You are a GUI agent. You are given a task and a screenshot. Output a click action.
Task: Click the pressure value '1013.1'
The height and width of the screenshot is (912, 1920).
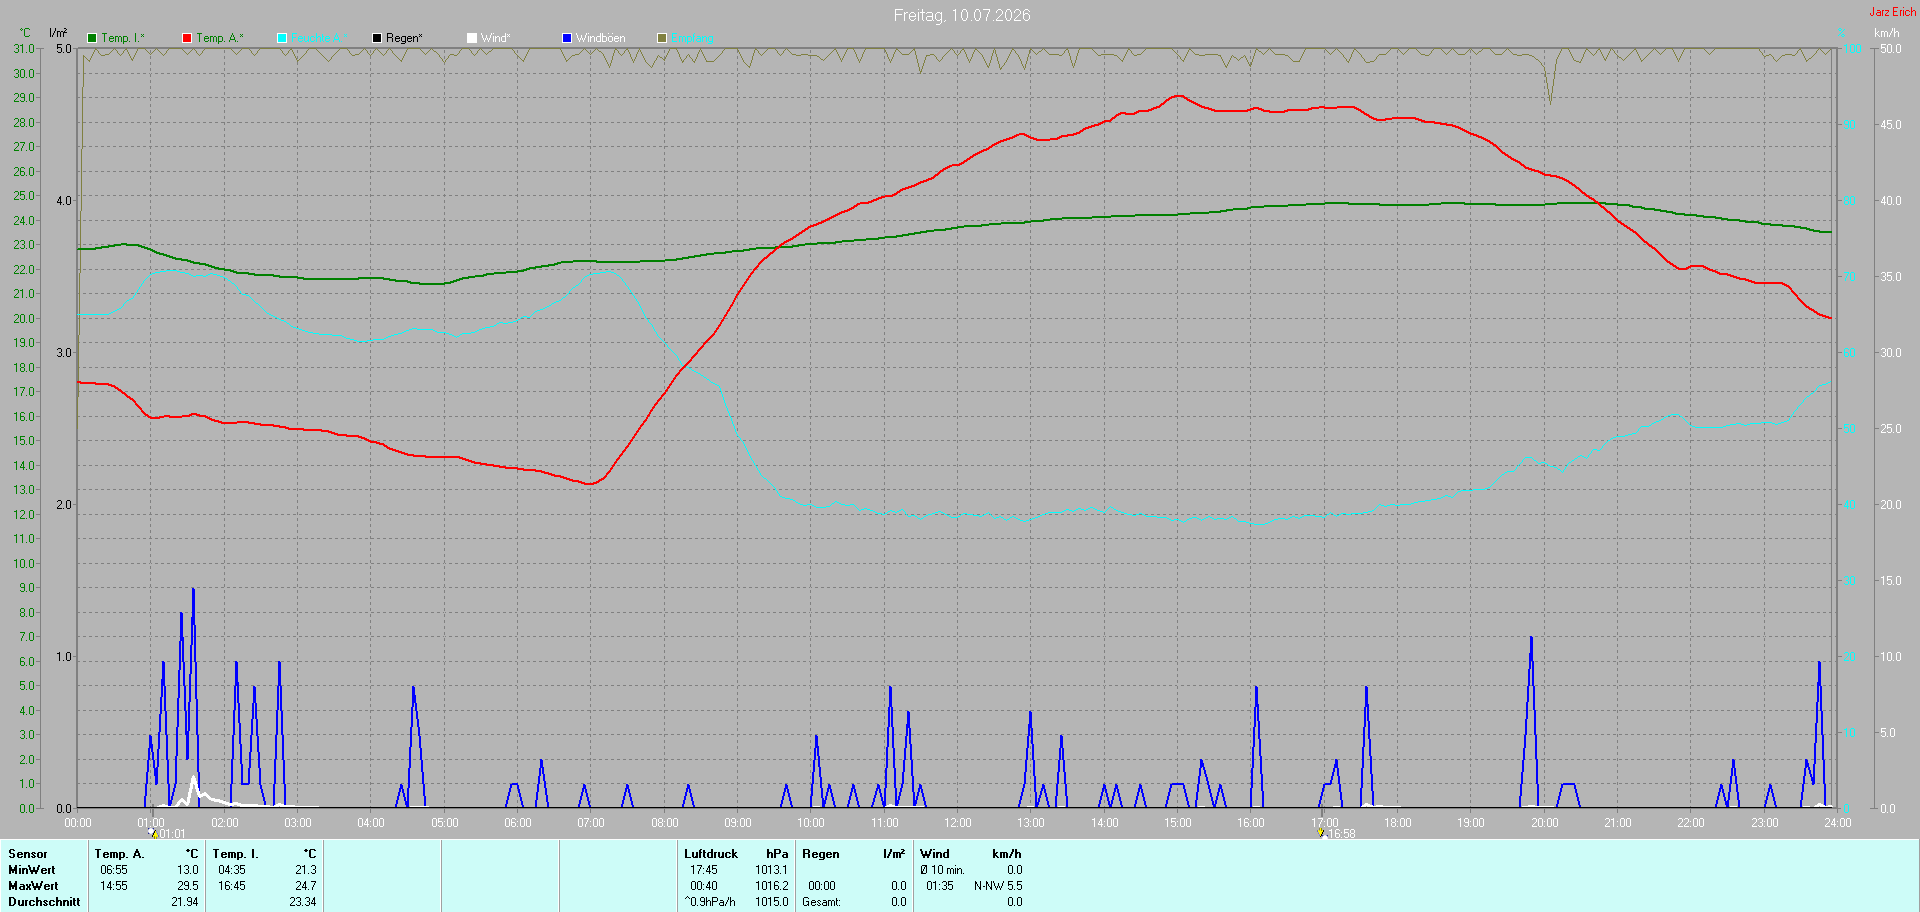(772, 870)
